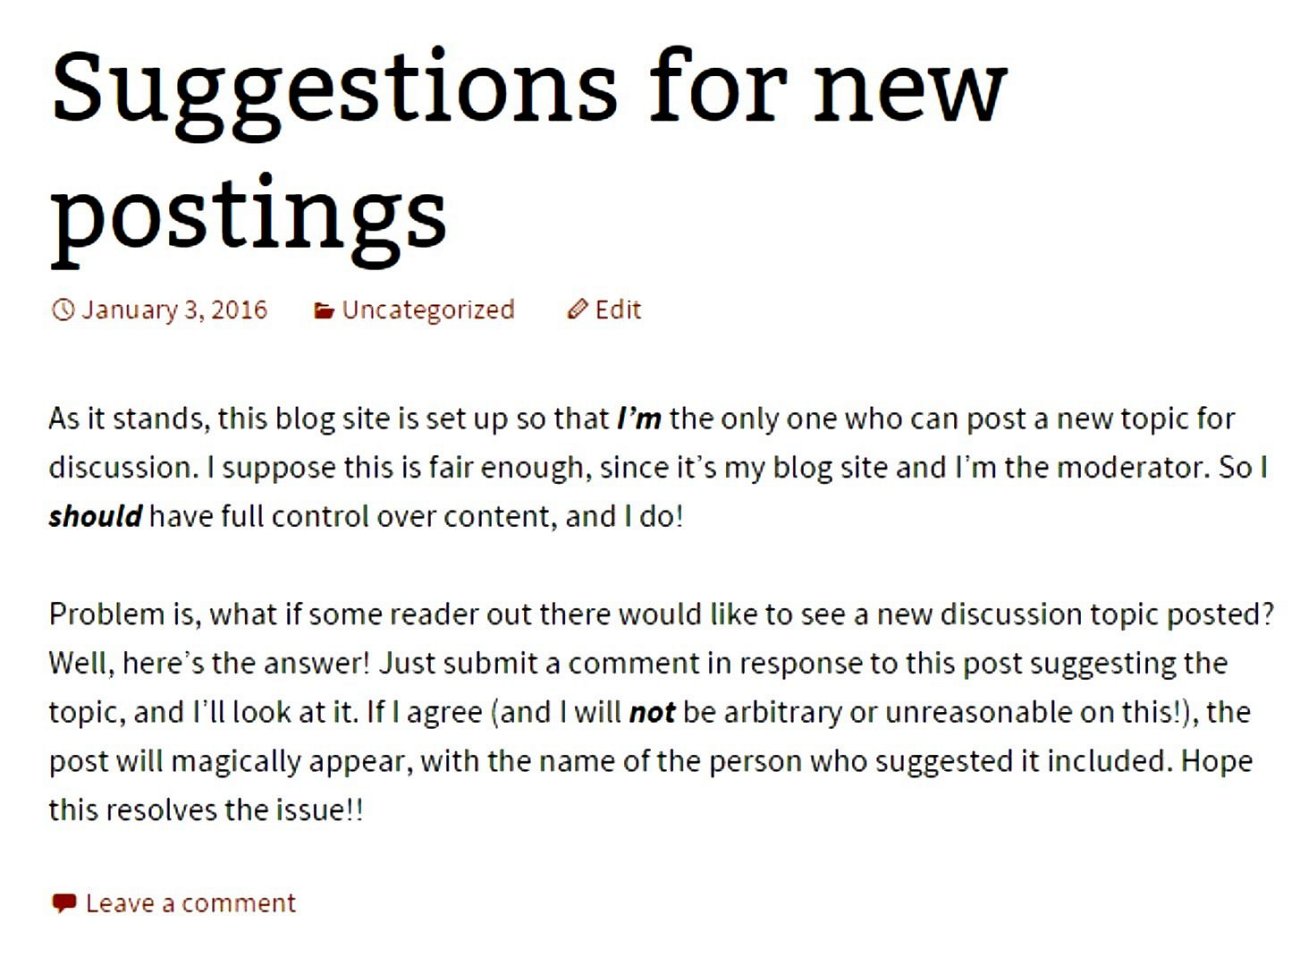The width and height of the screenshot is (1300, 966).
Task: Click the bold italic word should
Action: (95, 516)
